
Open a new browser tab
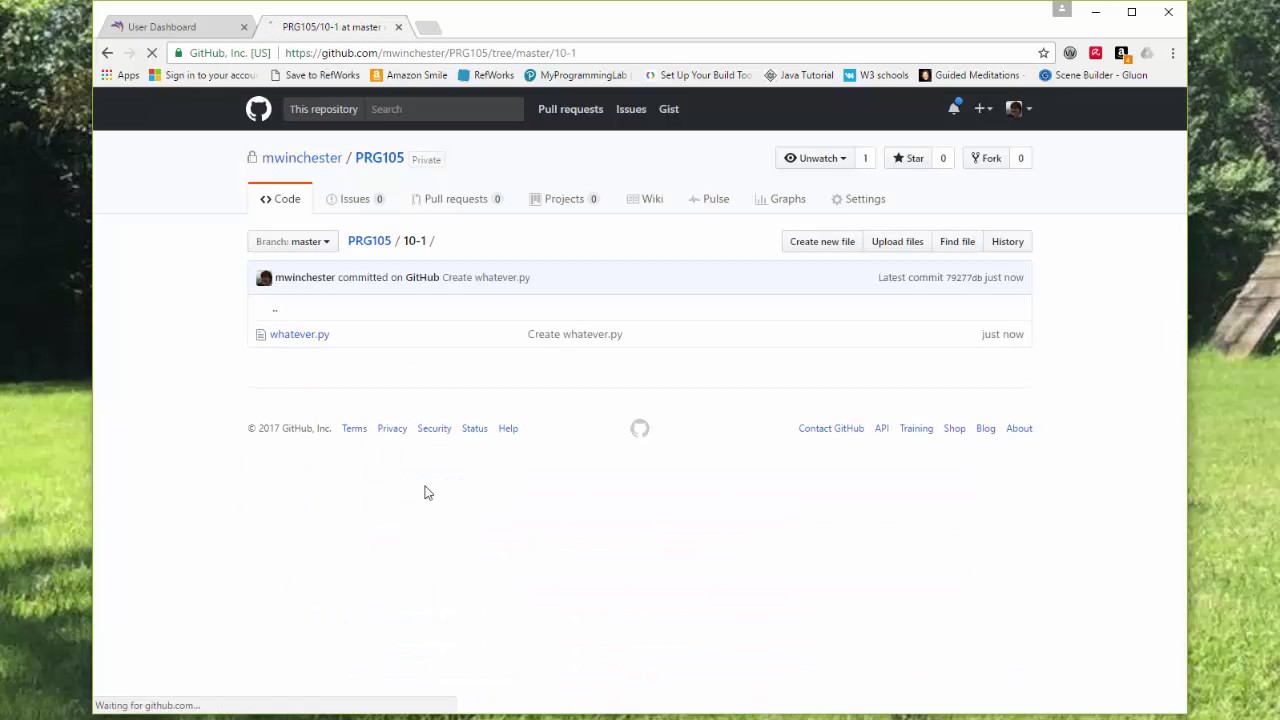pyautogui.click(x=427, y=27)
